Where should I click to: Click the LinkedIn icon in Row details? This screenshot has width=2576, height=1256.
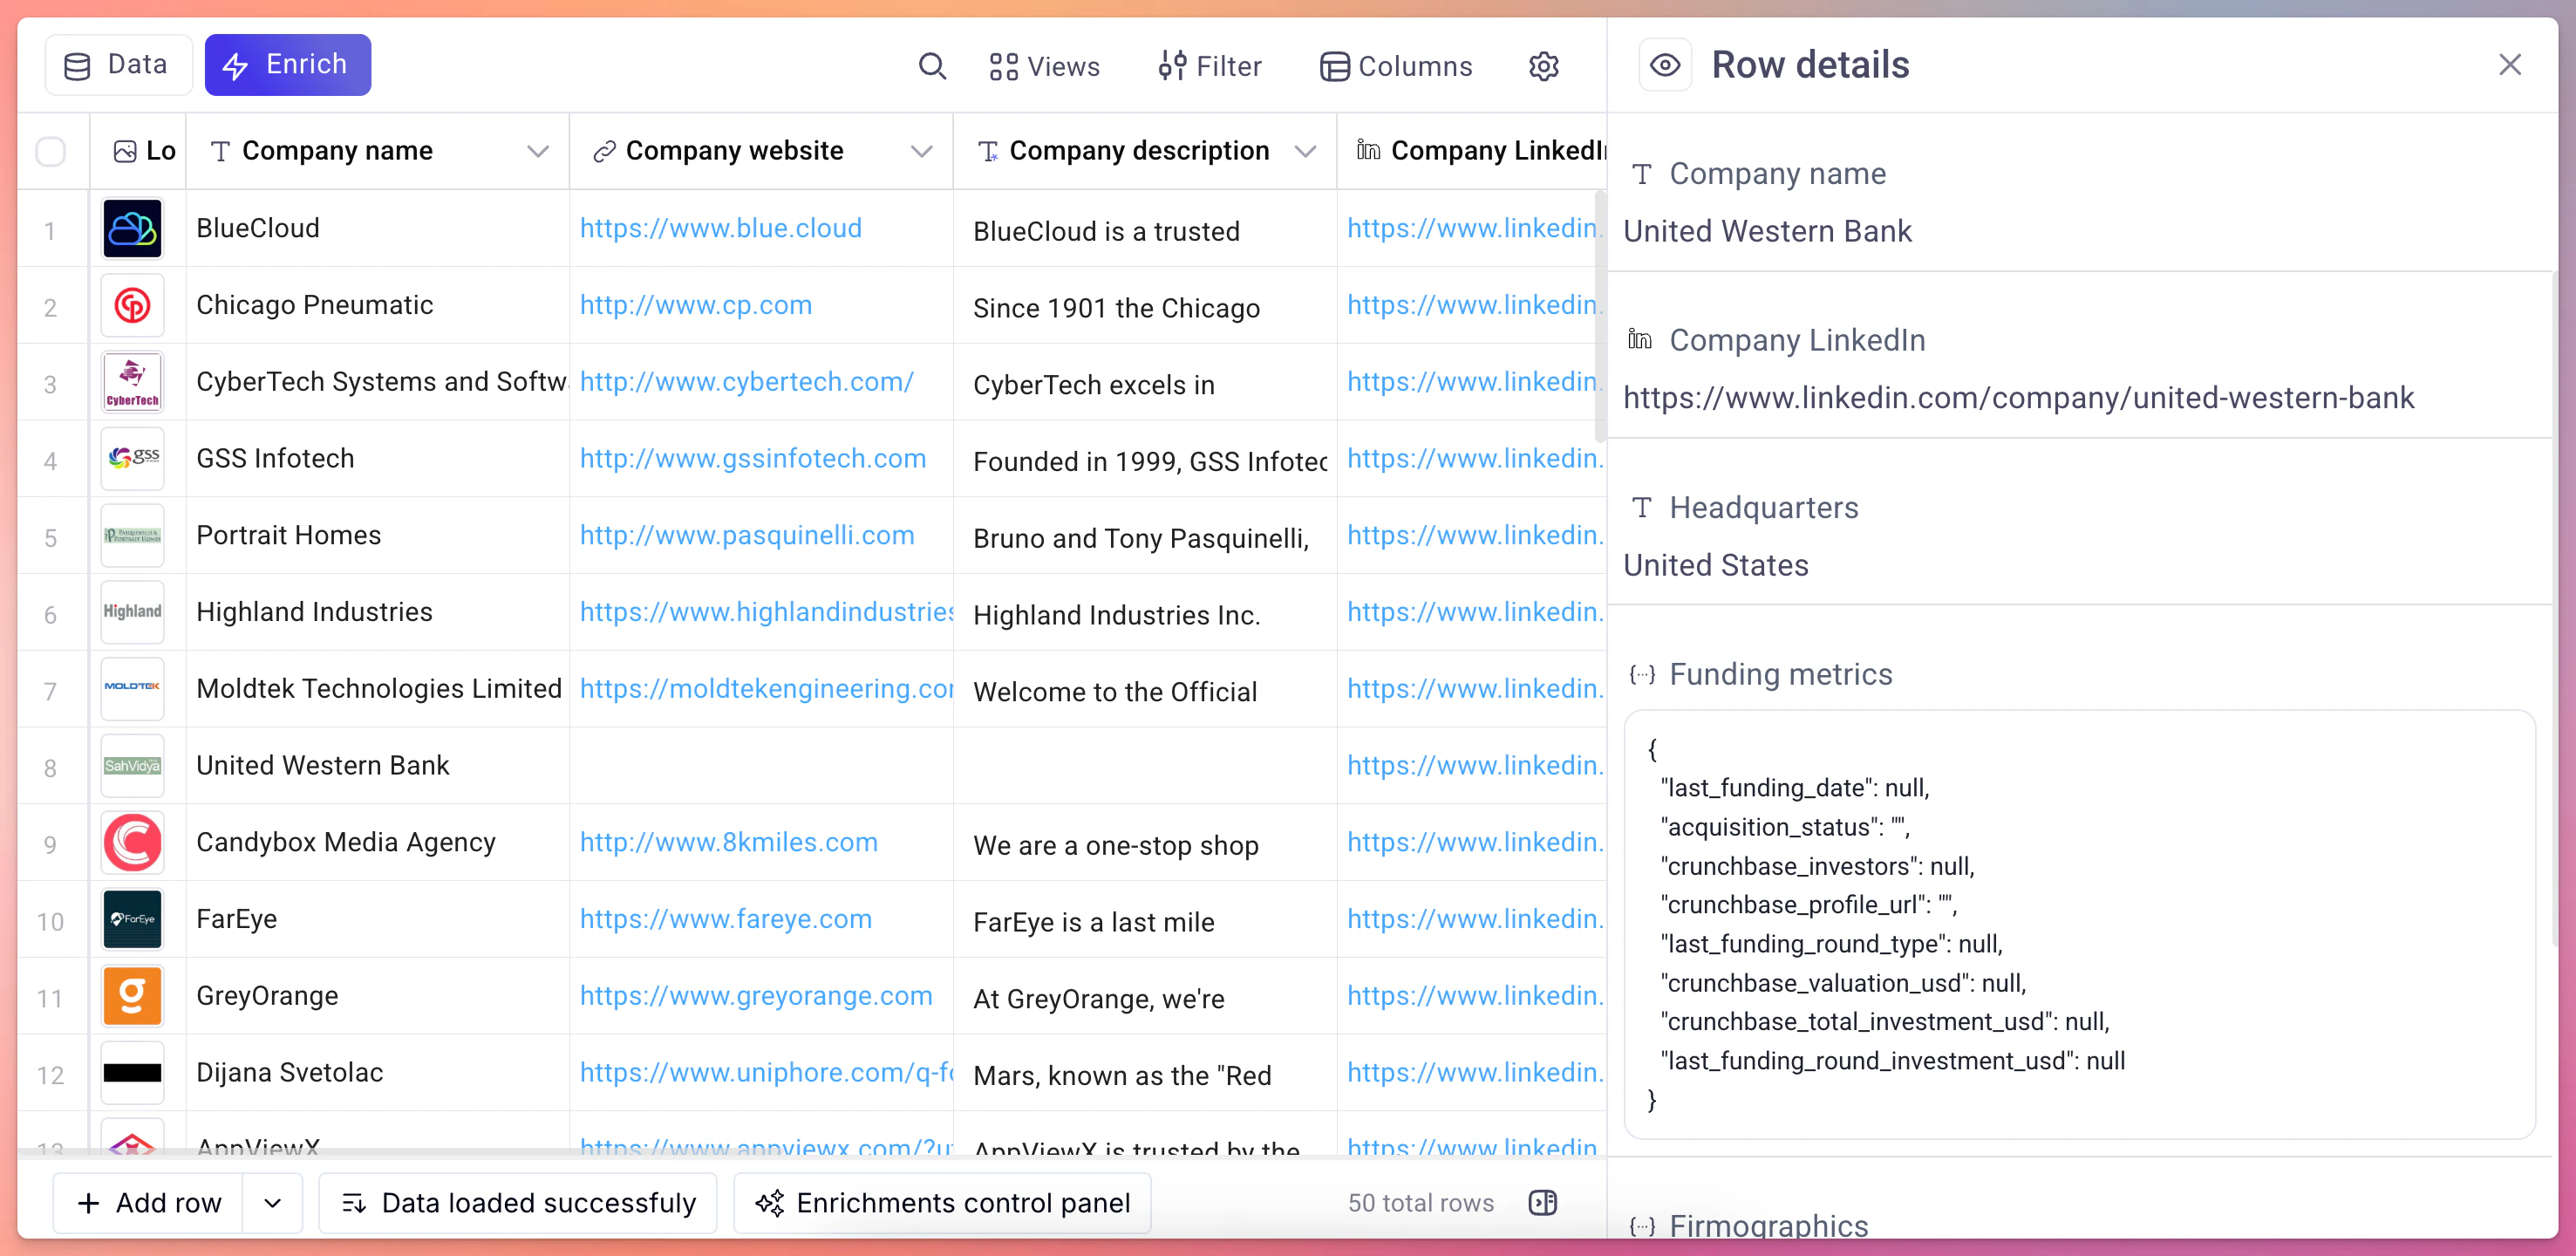tap(1641, 340)
